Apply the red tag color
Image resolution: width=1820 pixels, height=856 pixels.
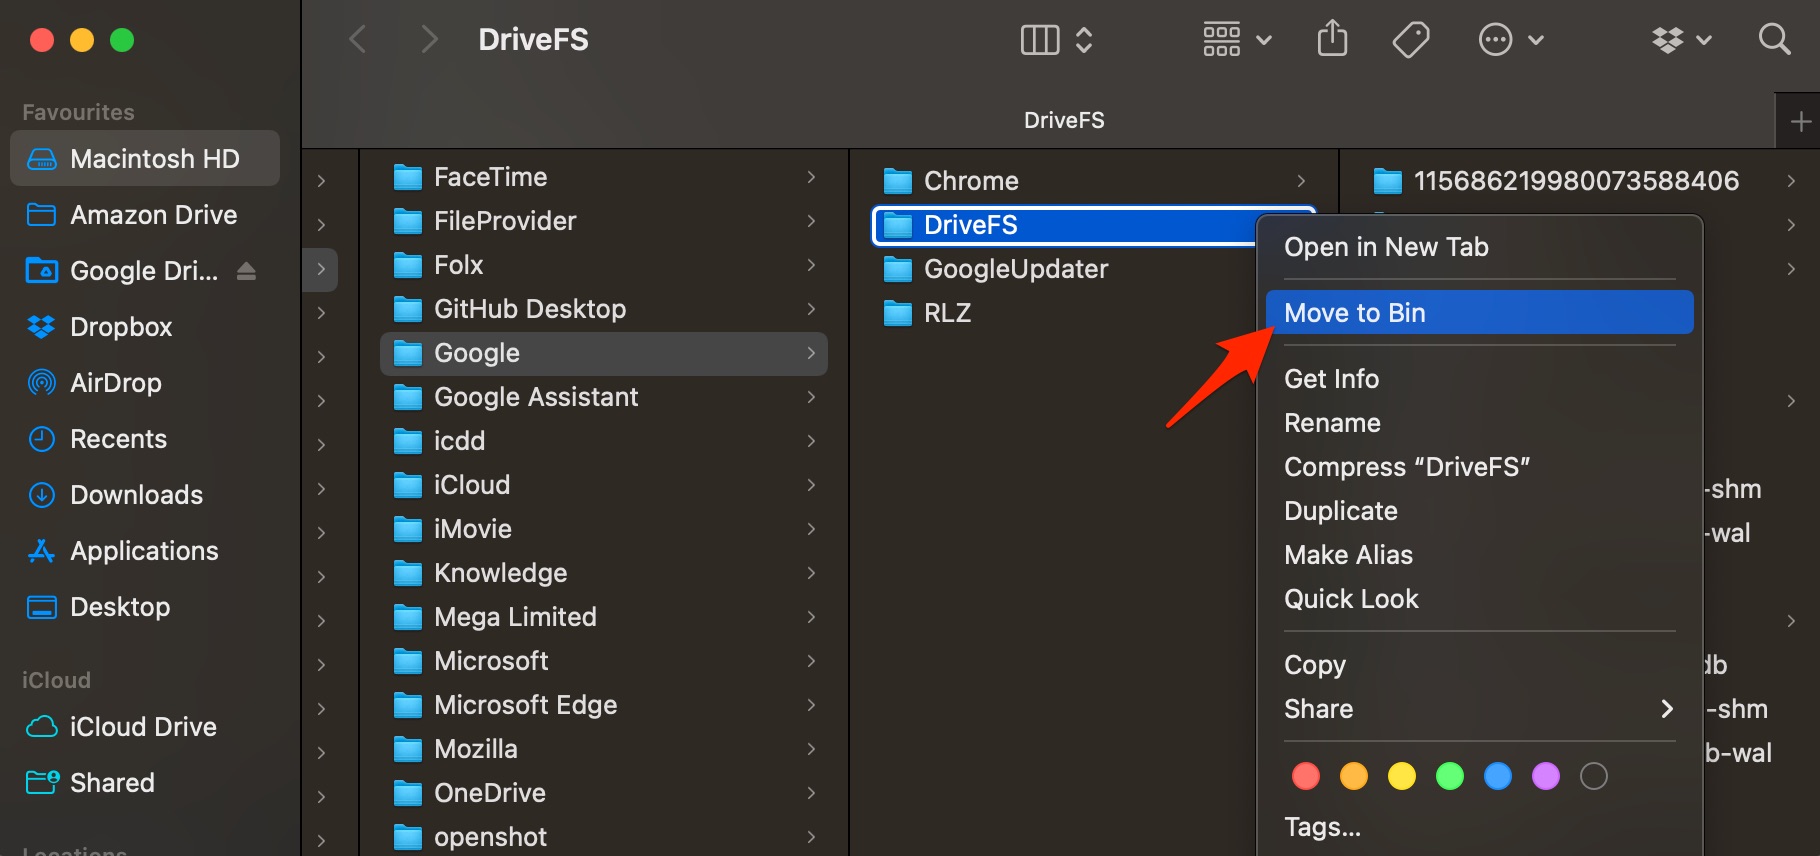click(x=1306, y=776)
